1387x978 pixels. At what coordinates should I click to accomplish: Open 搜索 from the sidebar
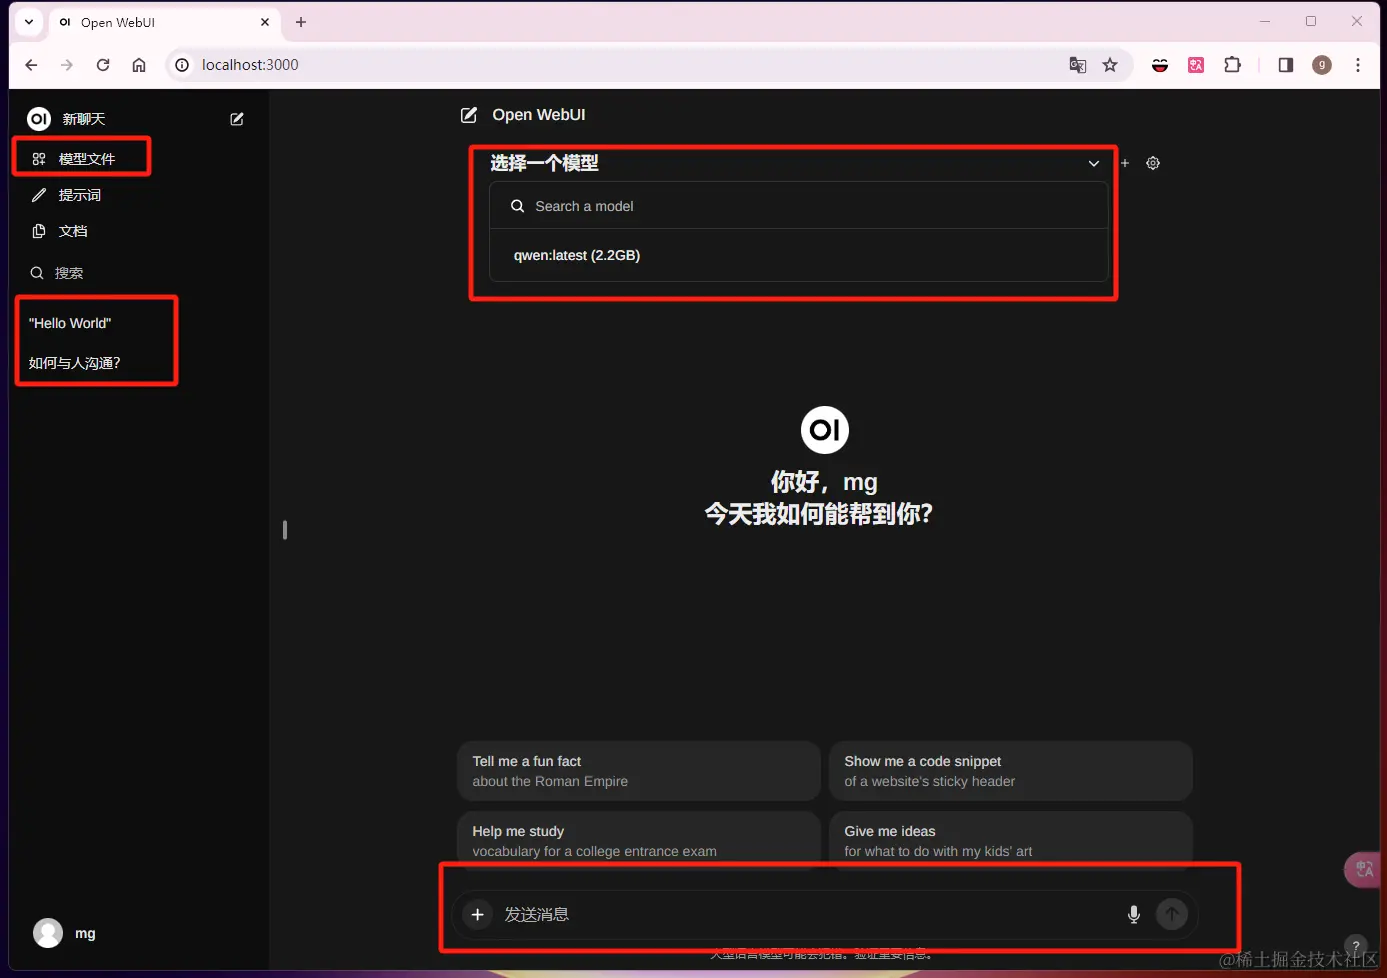pyautogui.click(x=68, y=272)
